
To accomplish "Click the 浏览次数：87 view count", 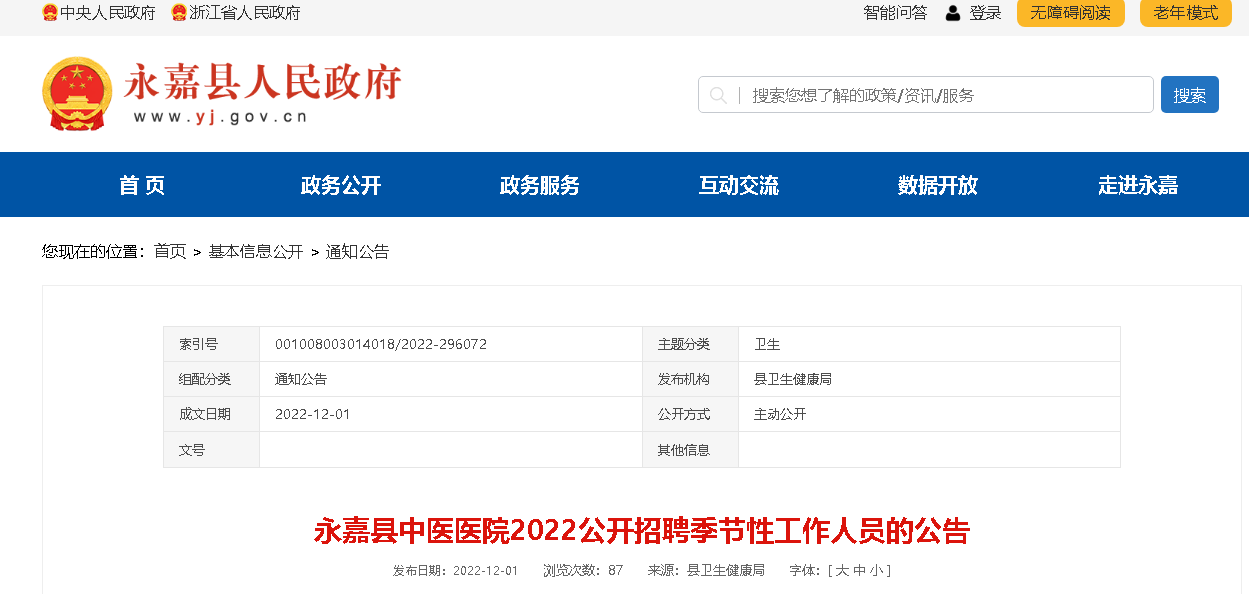I will coord(583,570).
